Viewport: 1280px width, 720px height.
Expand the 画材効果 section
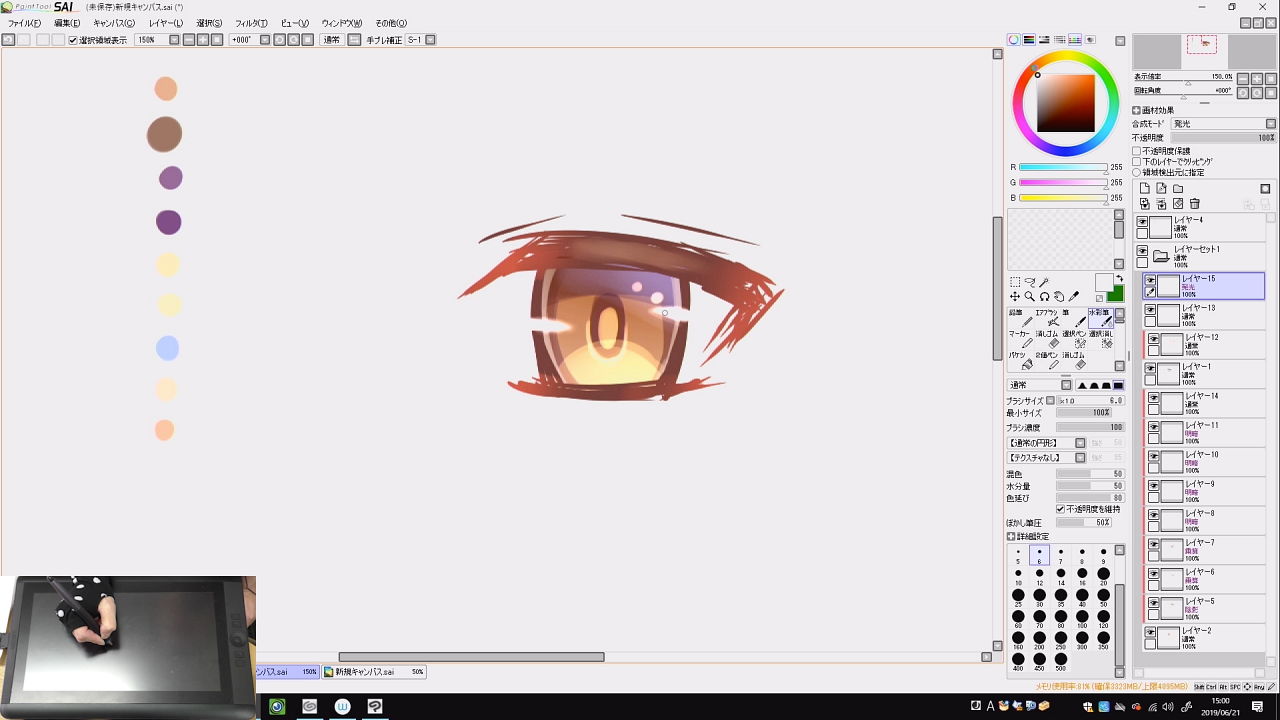1137,111
